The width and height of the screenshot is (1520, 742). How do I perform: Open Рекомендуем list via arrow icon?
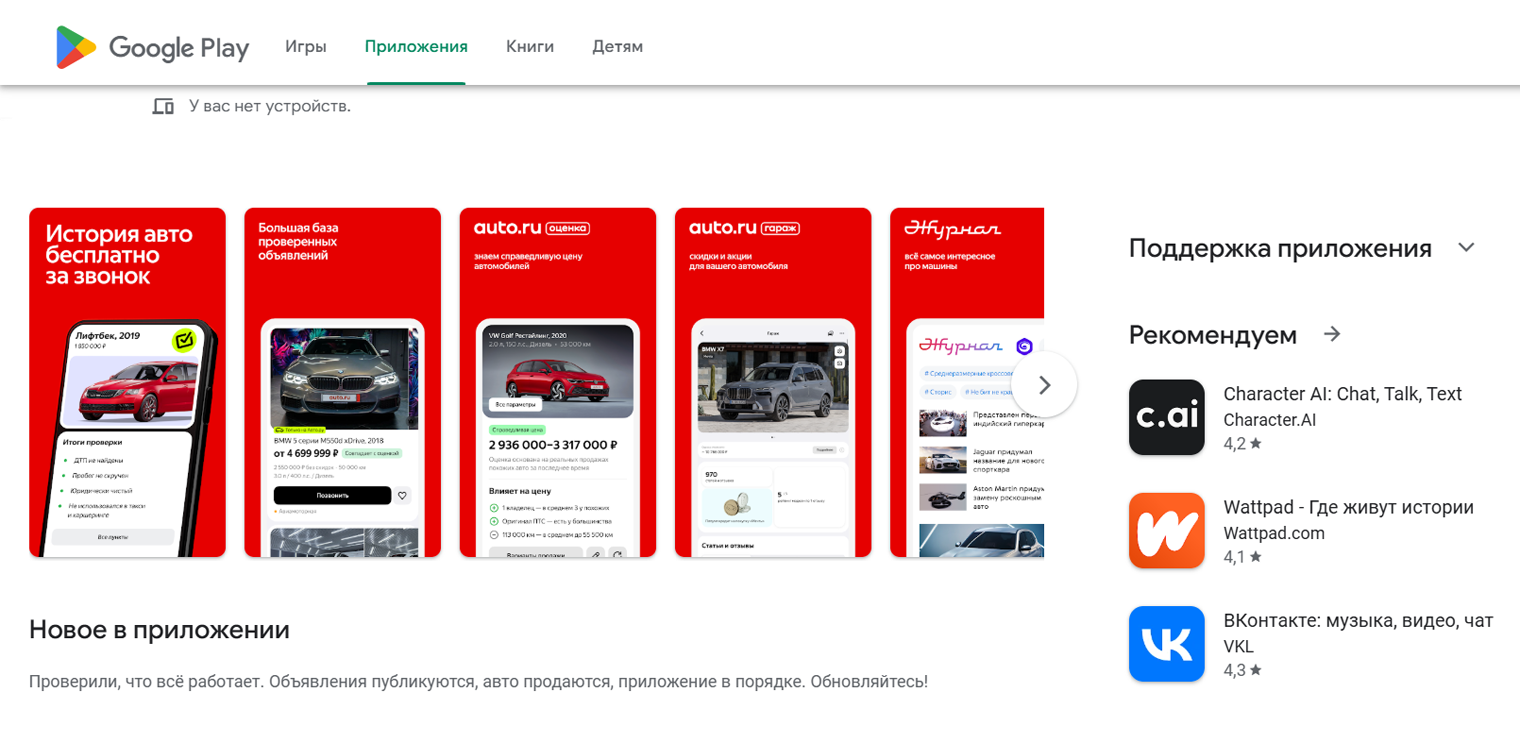(x=1332, y=334)
